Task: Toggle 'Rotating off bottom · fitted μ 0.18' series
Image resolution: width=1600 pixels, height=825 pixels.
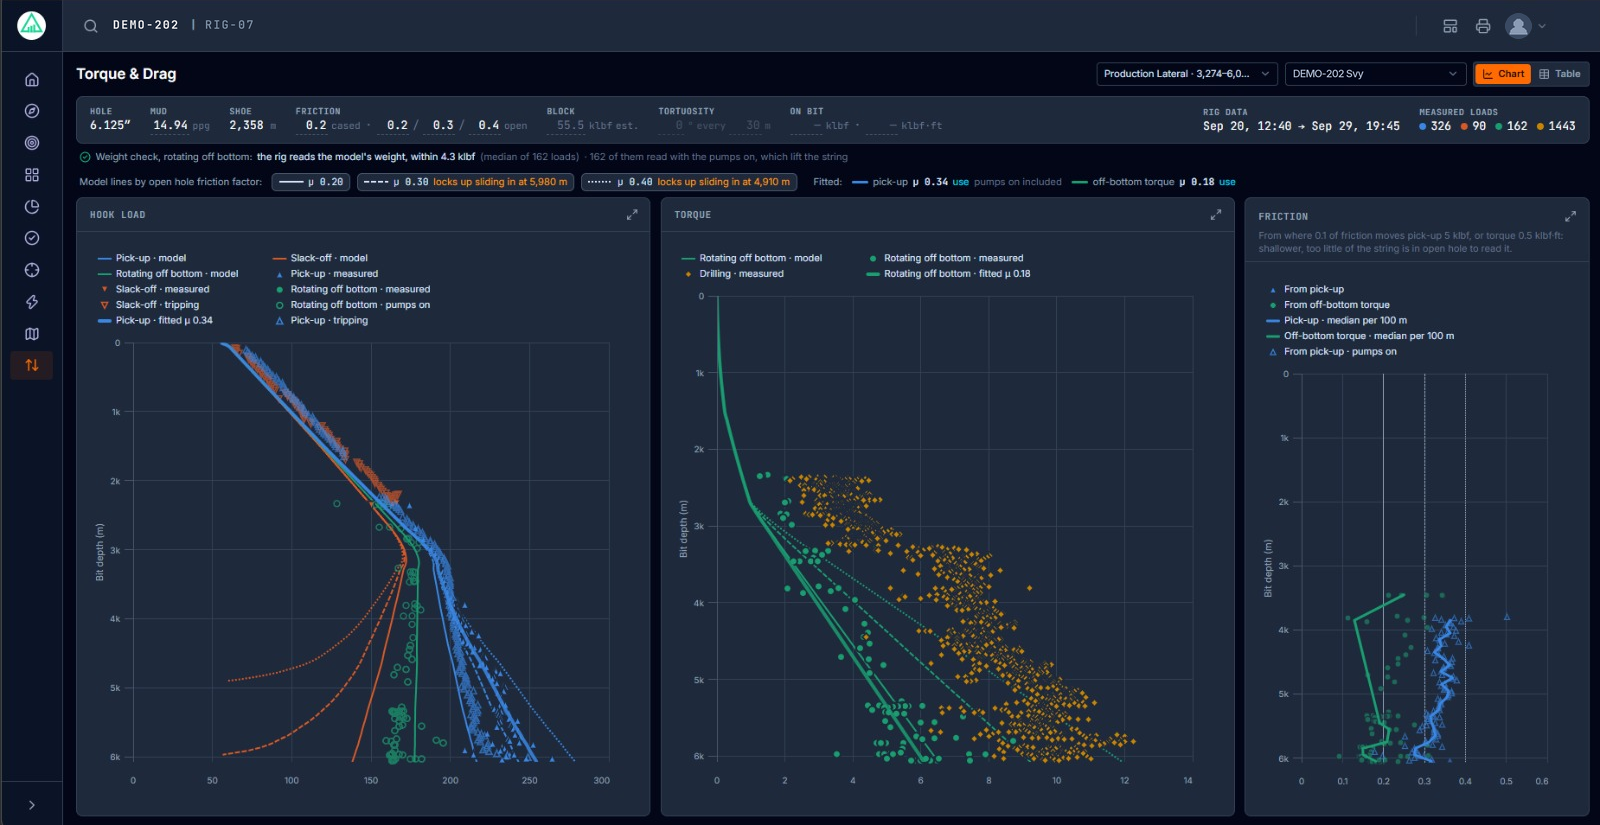Action: 948,274
